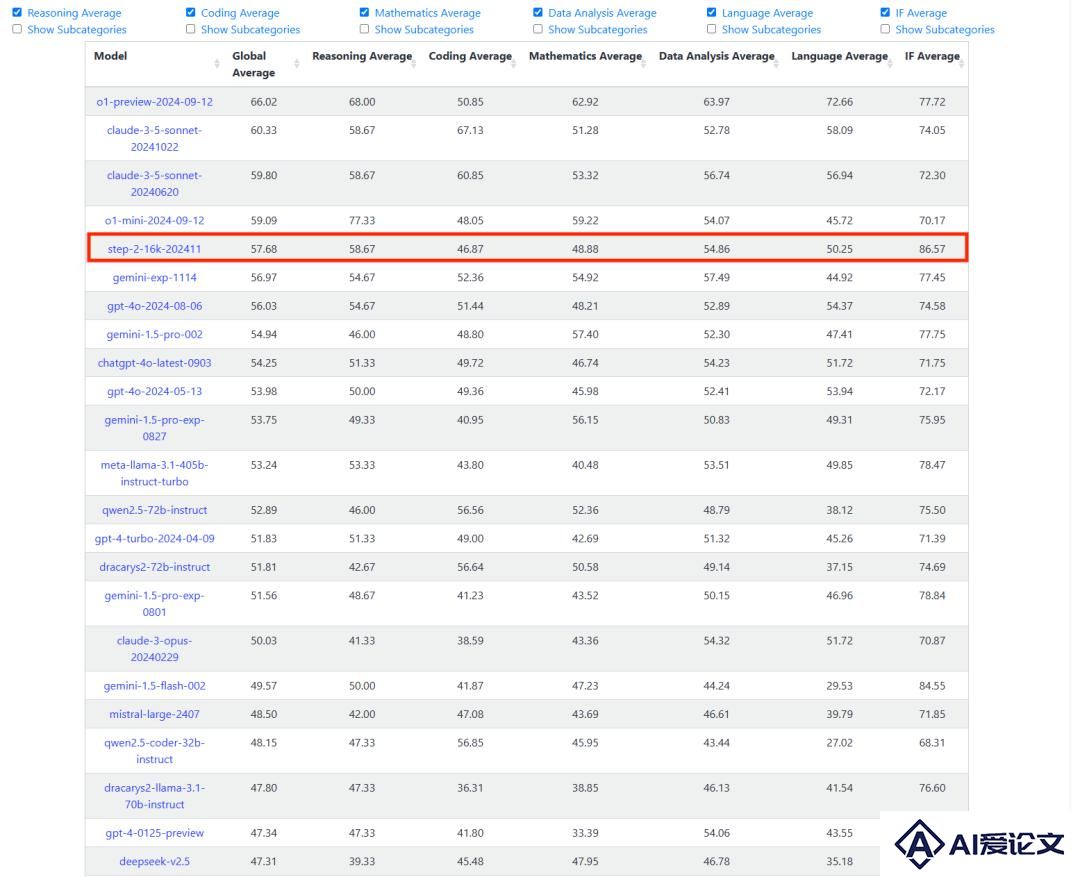Open the gemini-1.5-pro-002 model link

coord(154,334)
